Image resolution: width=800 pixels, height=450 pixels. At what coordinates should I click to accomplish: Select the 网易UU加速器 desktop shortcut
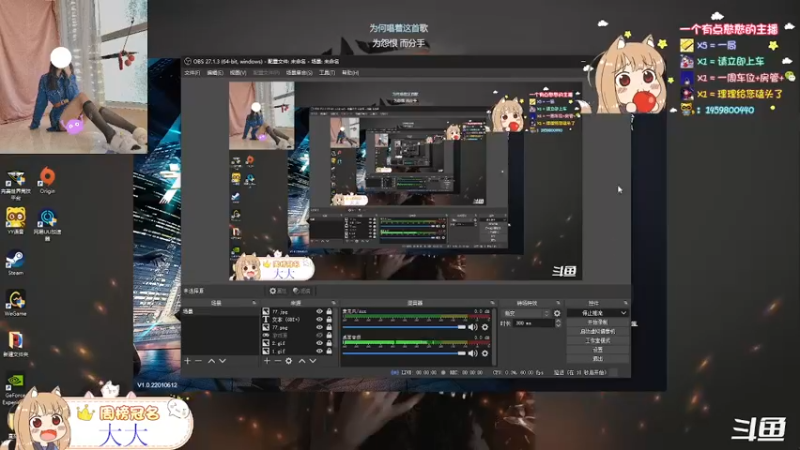pos(47,224)
